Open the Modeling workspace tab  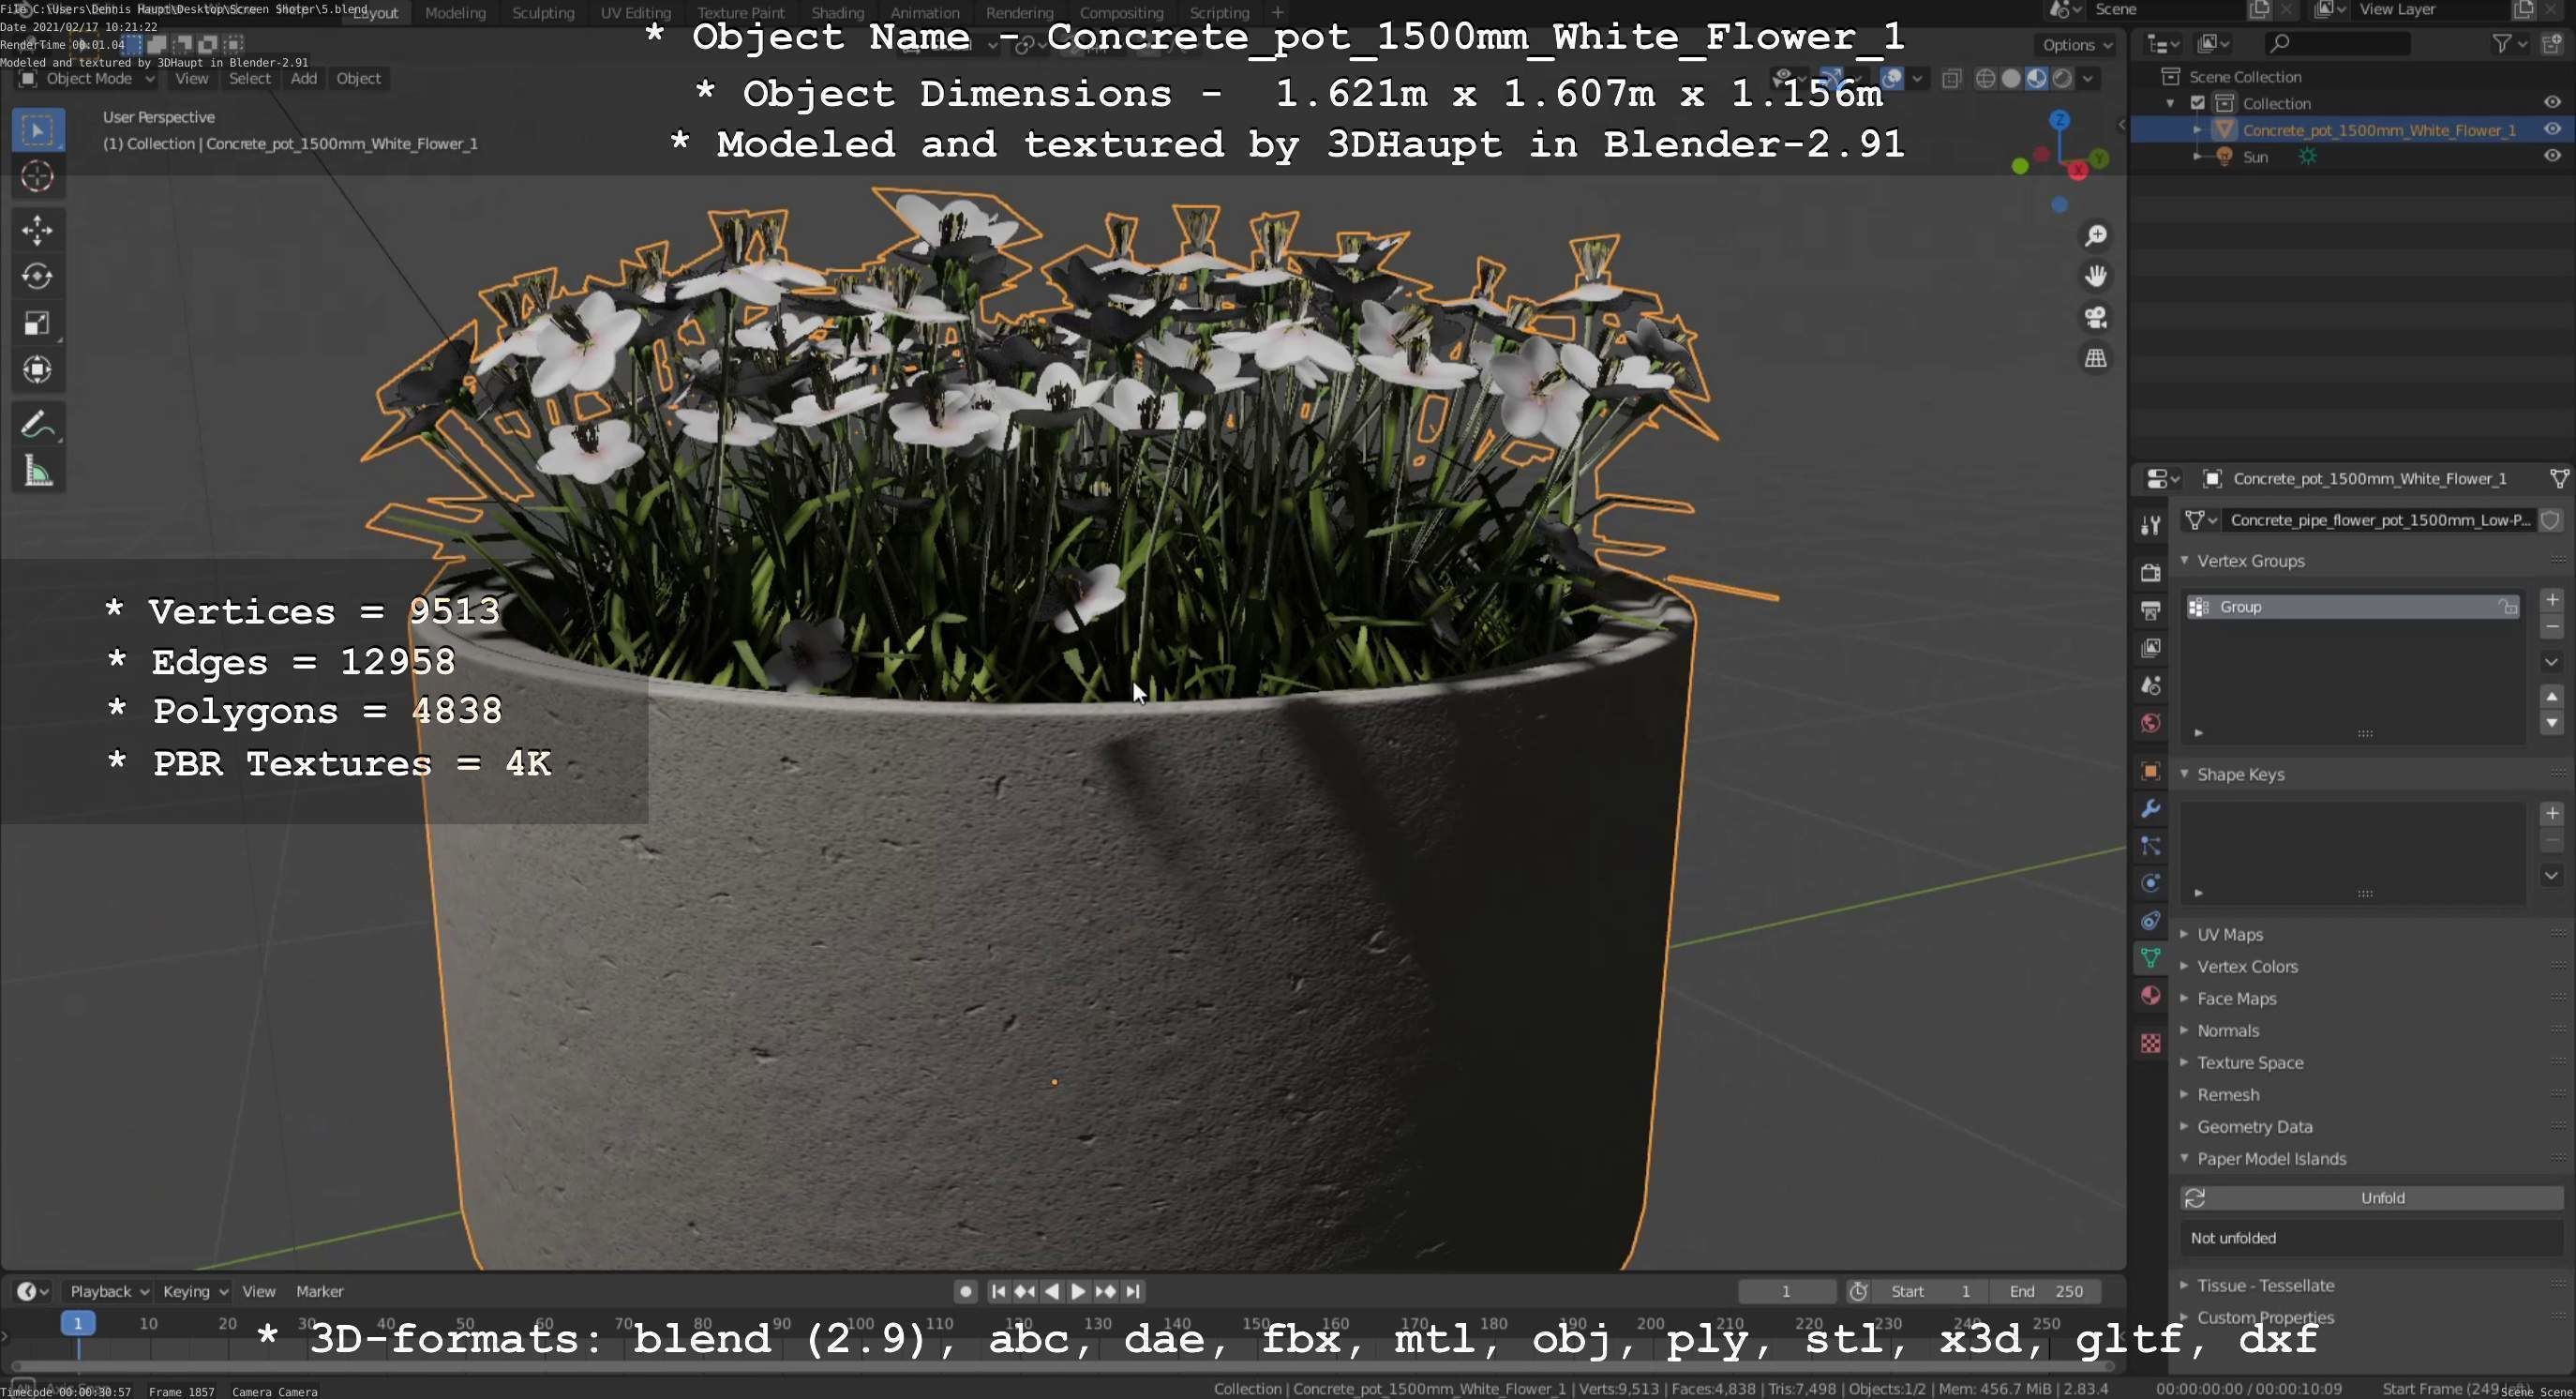455,13
